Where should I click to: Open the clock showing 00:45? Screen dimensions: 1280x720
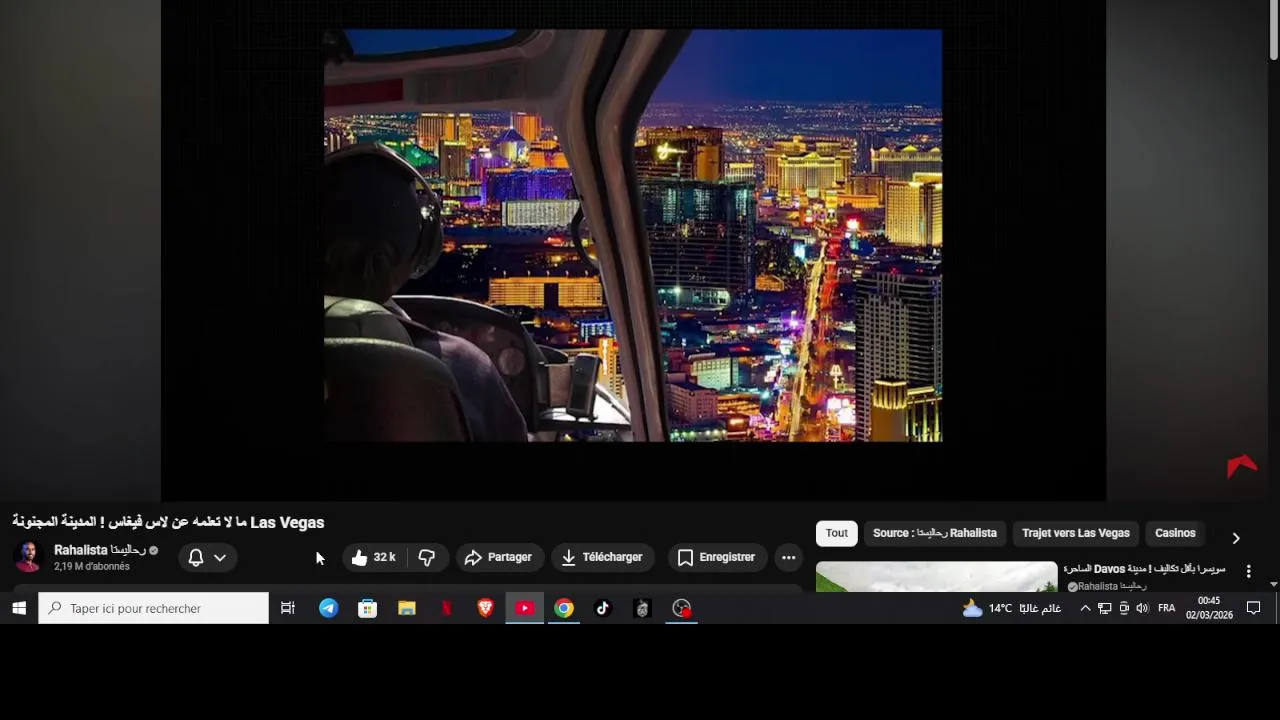pyautogui.click(x=1209, y=608)
